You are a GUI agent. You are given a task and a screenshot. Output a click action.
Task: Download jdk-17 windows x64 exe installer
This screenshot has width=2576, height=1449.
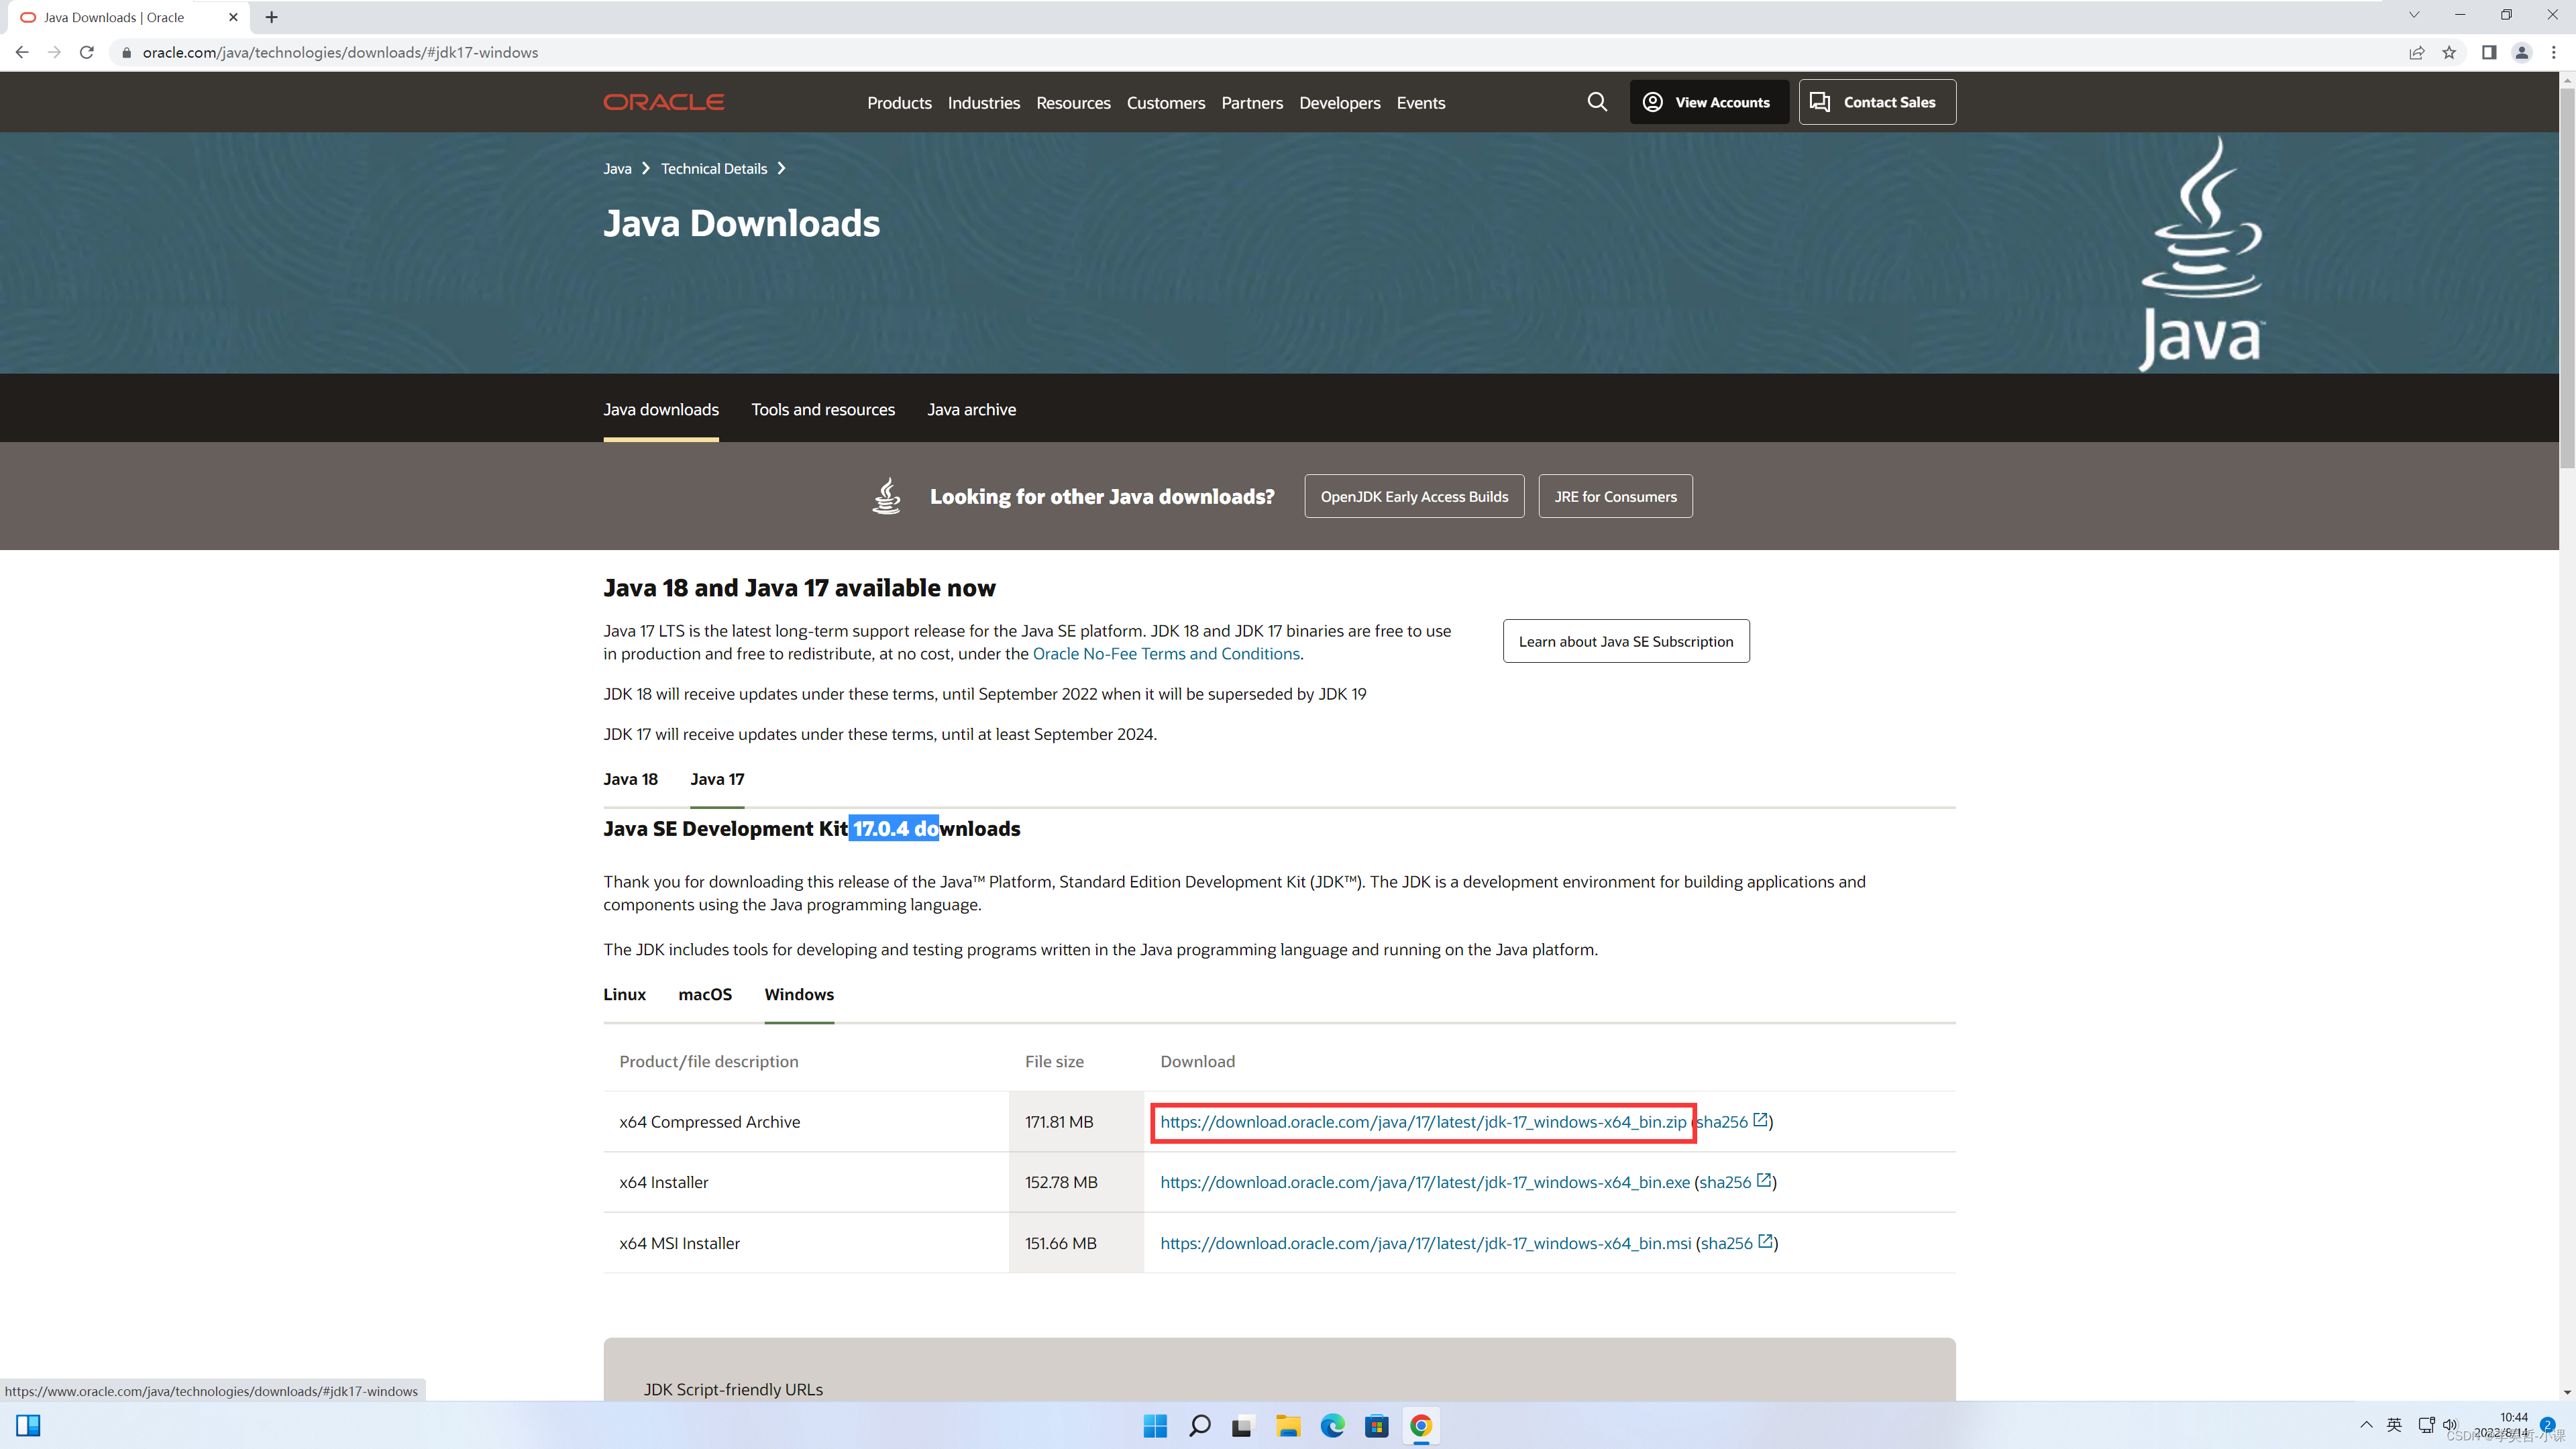click(x=1425, y=1182)
